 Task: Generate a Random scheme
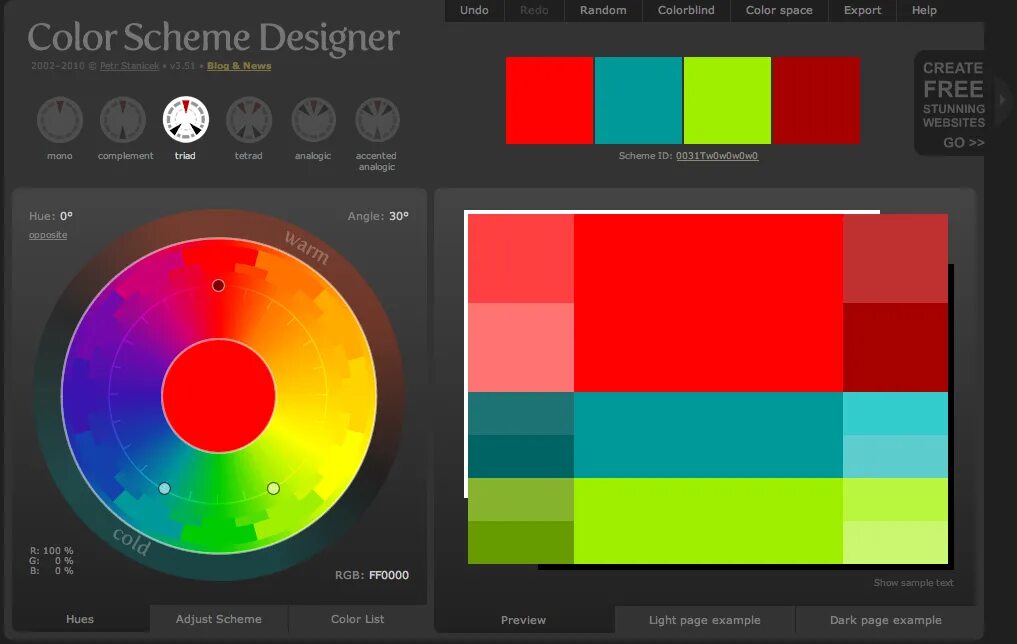(603, 10)
